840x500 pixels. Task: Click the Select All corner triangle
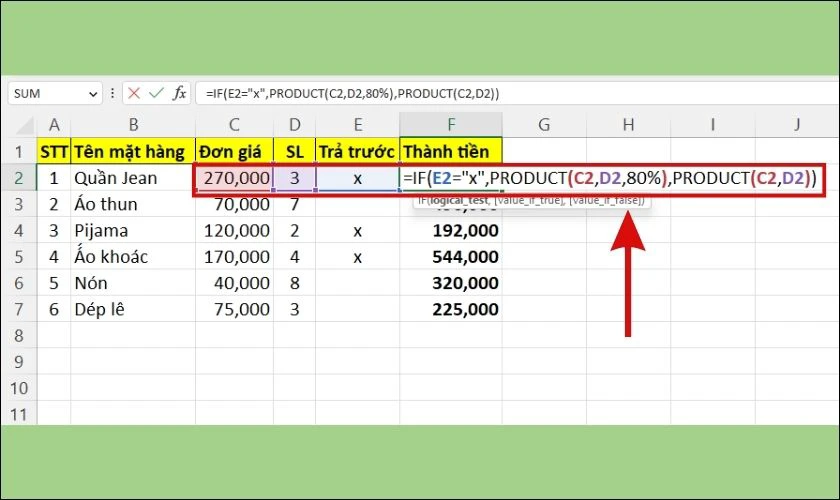click(25, 125)
